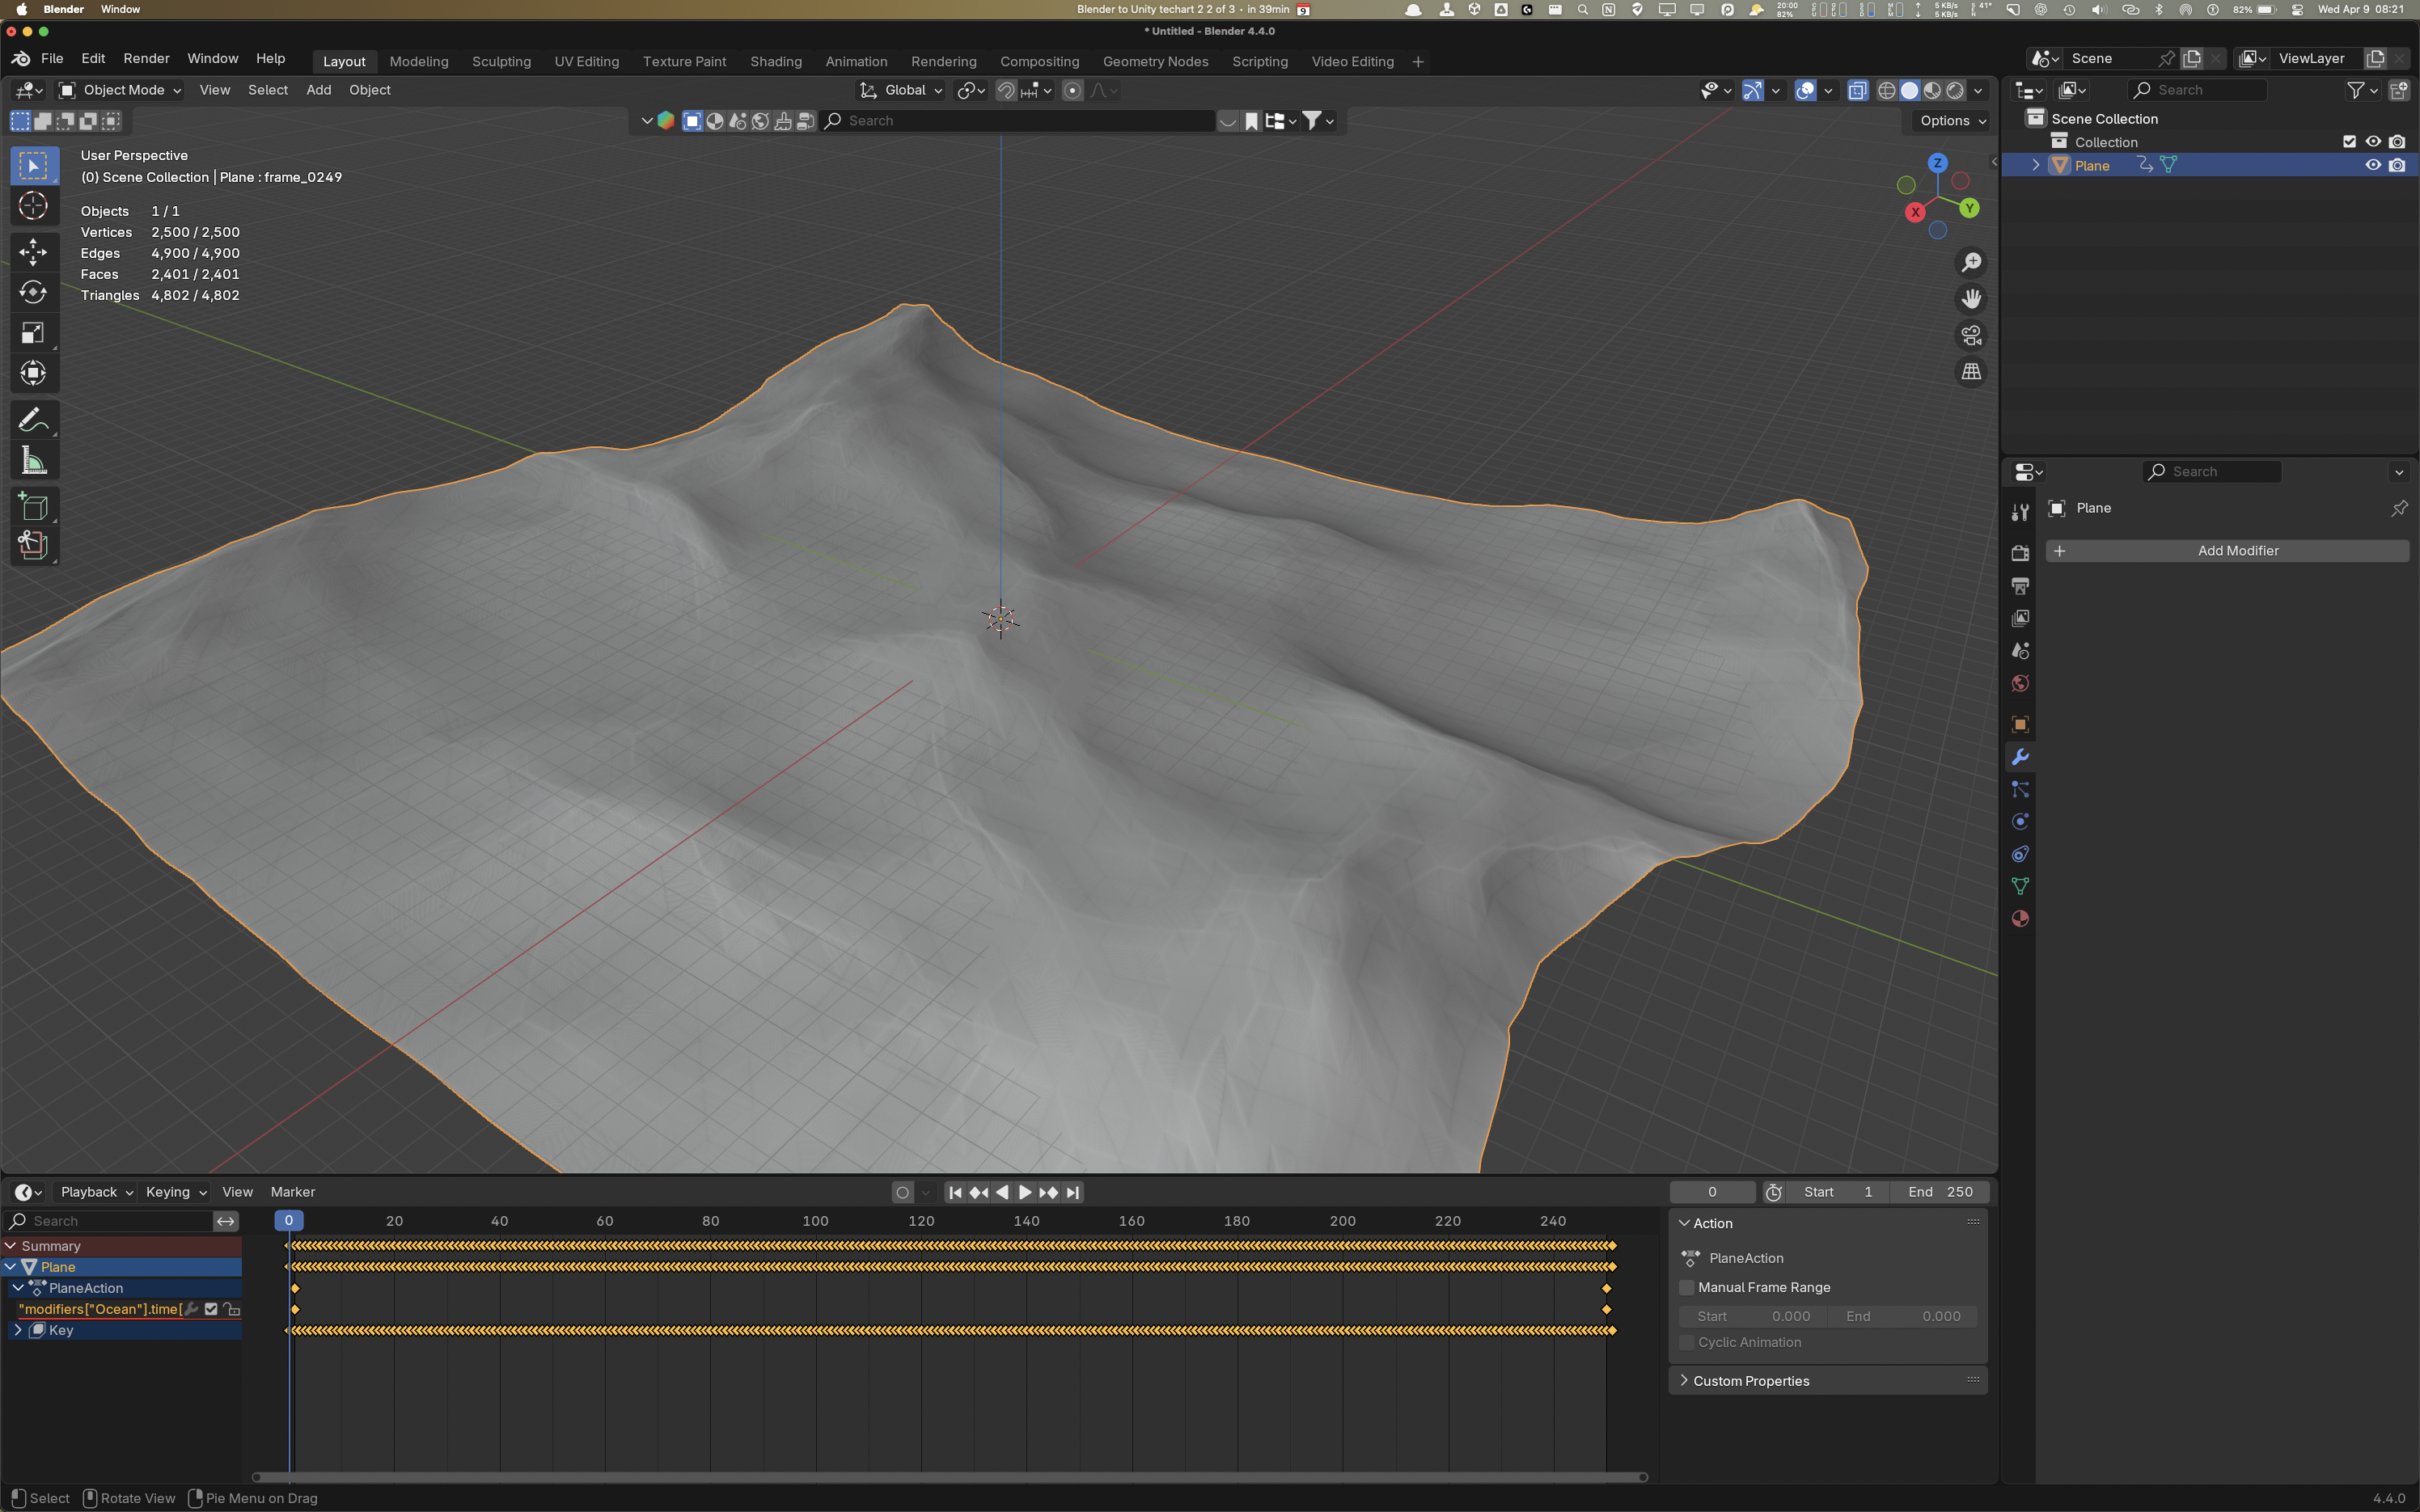Collapse the Summary channel row

tap(11, 1246)
